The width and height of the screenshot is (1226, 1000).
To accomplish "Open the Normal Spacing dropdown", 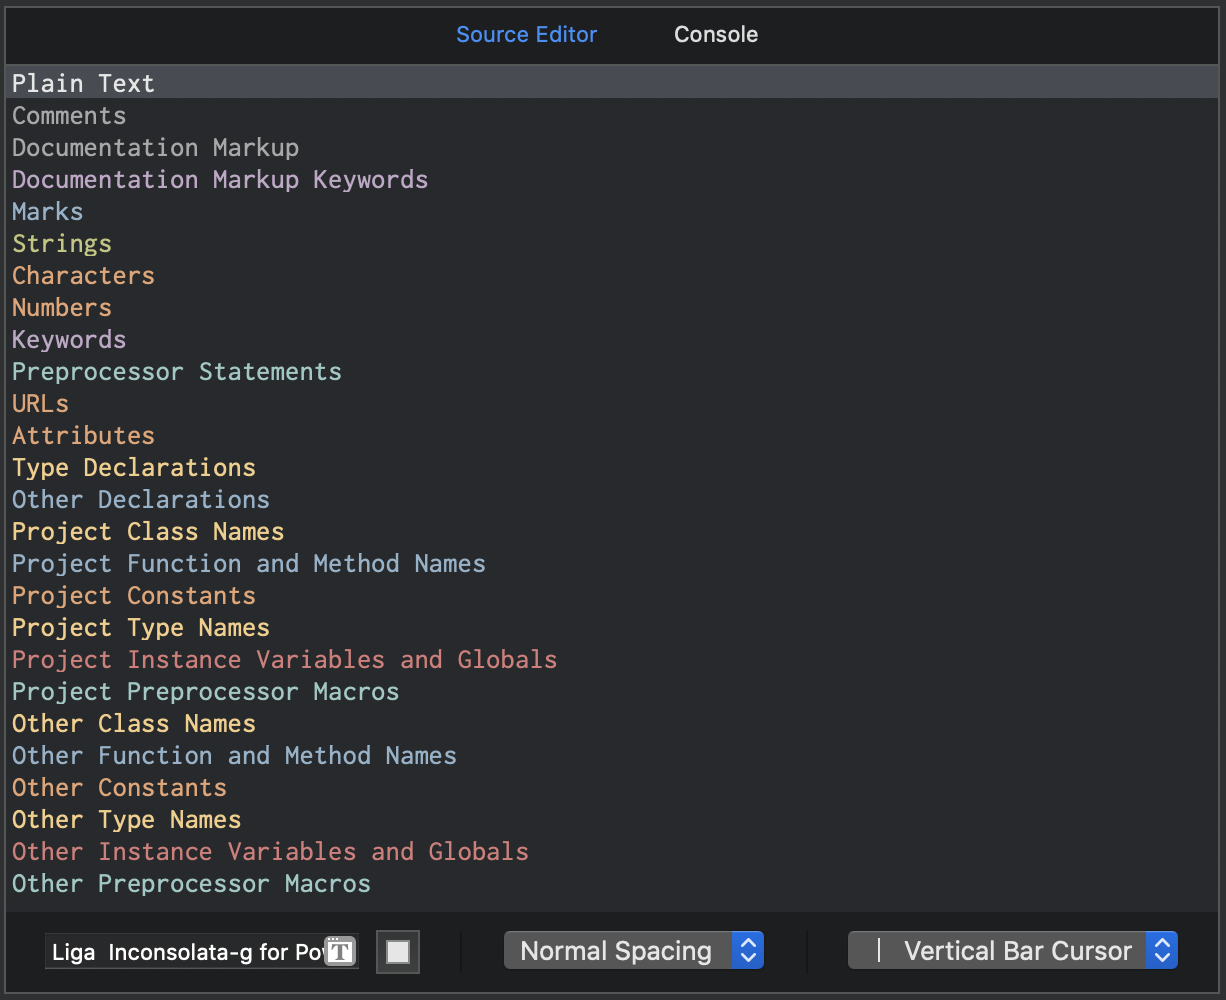I will pos(633,950).
